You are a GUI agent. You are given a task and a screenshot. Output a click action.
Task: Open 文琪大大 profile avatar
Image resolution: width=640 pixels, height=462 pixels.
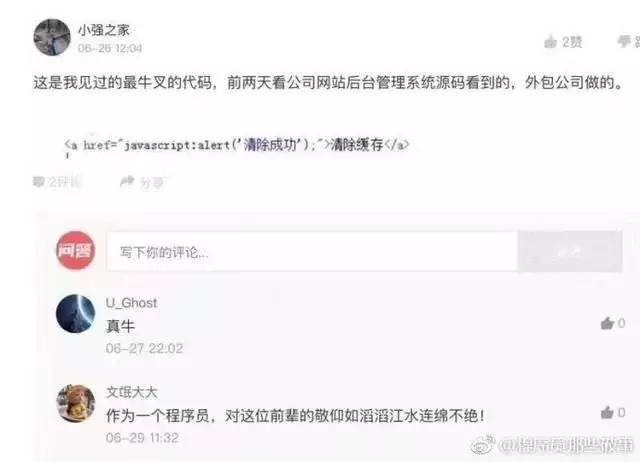(x=76, y=403)
